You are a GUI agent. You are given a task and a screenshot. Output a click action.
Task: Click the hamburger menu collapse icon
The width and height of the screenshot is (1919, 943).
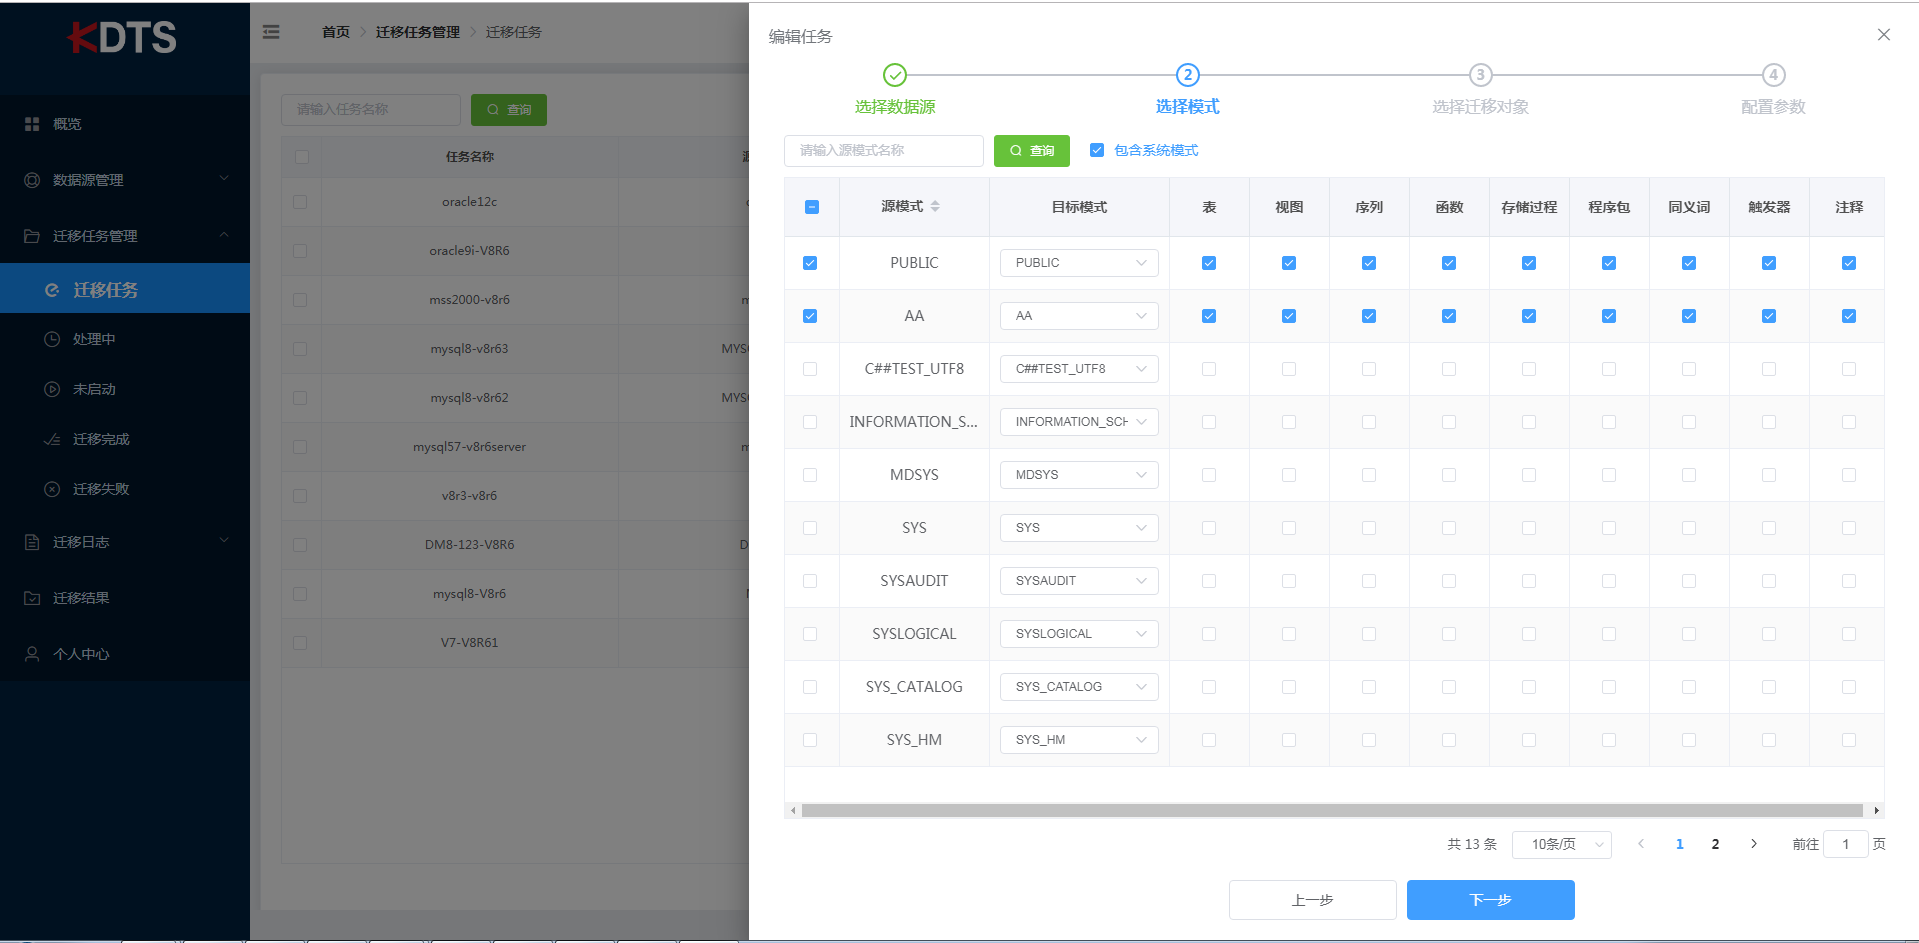(271, 32)
